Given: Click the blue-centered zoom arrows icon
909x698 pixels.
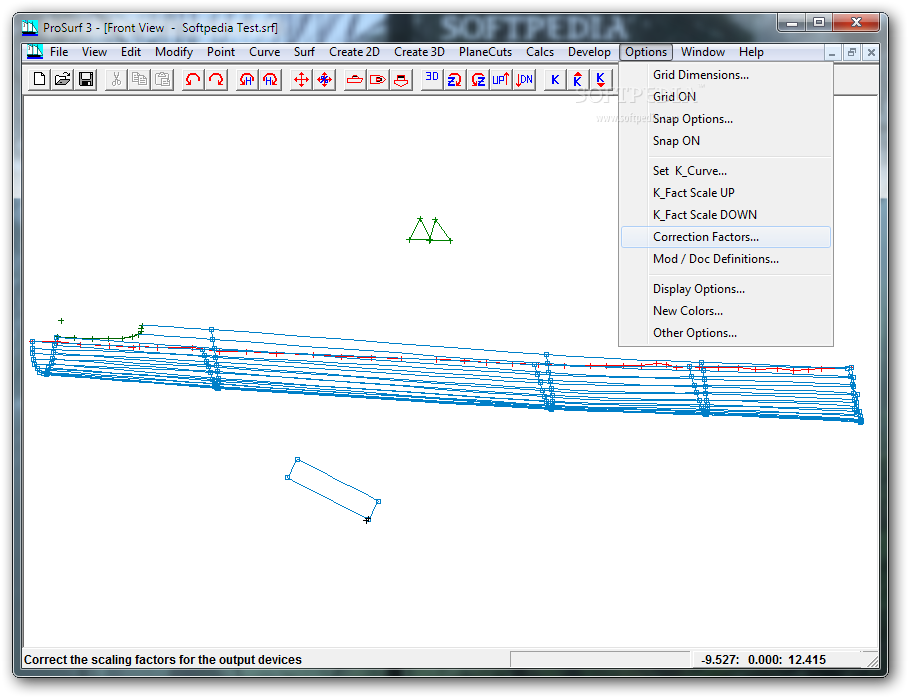Looking at the screenshot, I should (324, 79).
